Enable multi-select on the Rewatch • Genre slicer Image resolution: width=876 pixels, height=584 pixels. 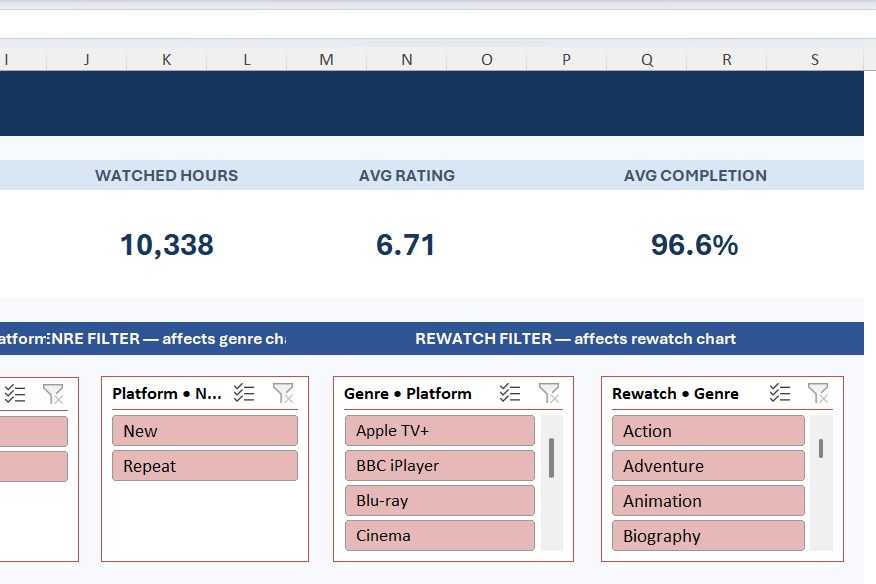tap(780, 393)
